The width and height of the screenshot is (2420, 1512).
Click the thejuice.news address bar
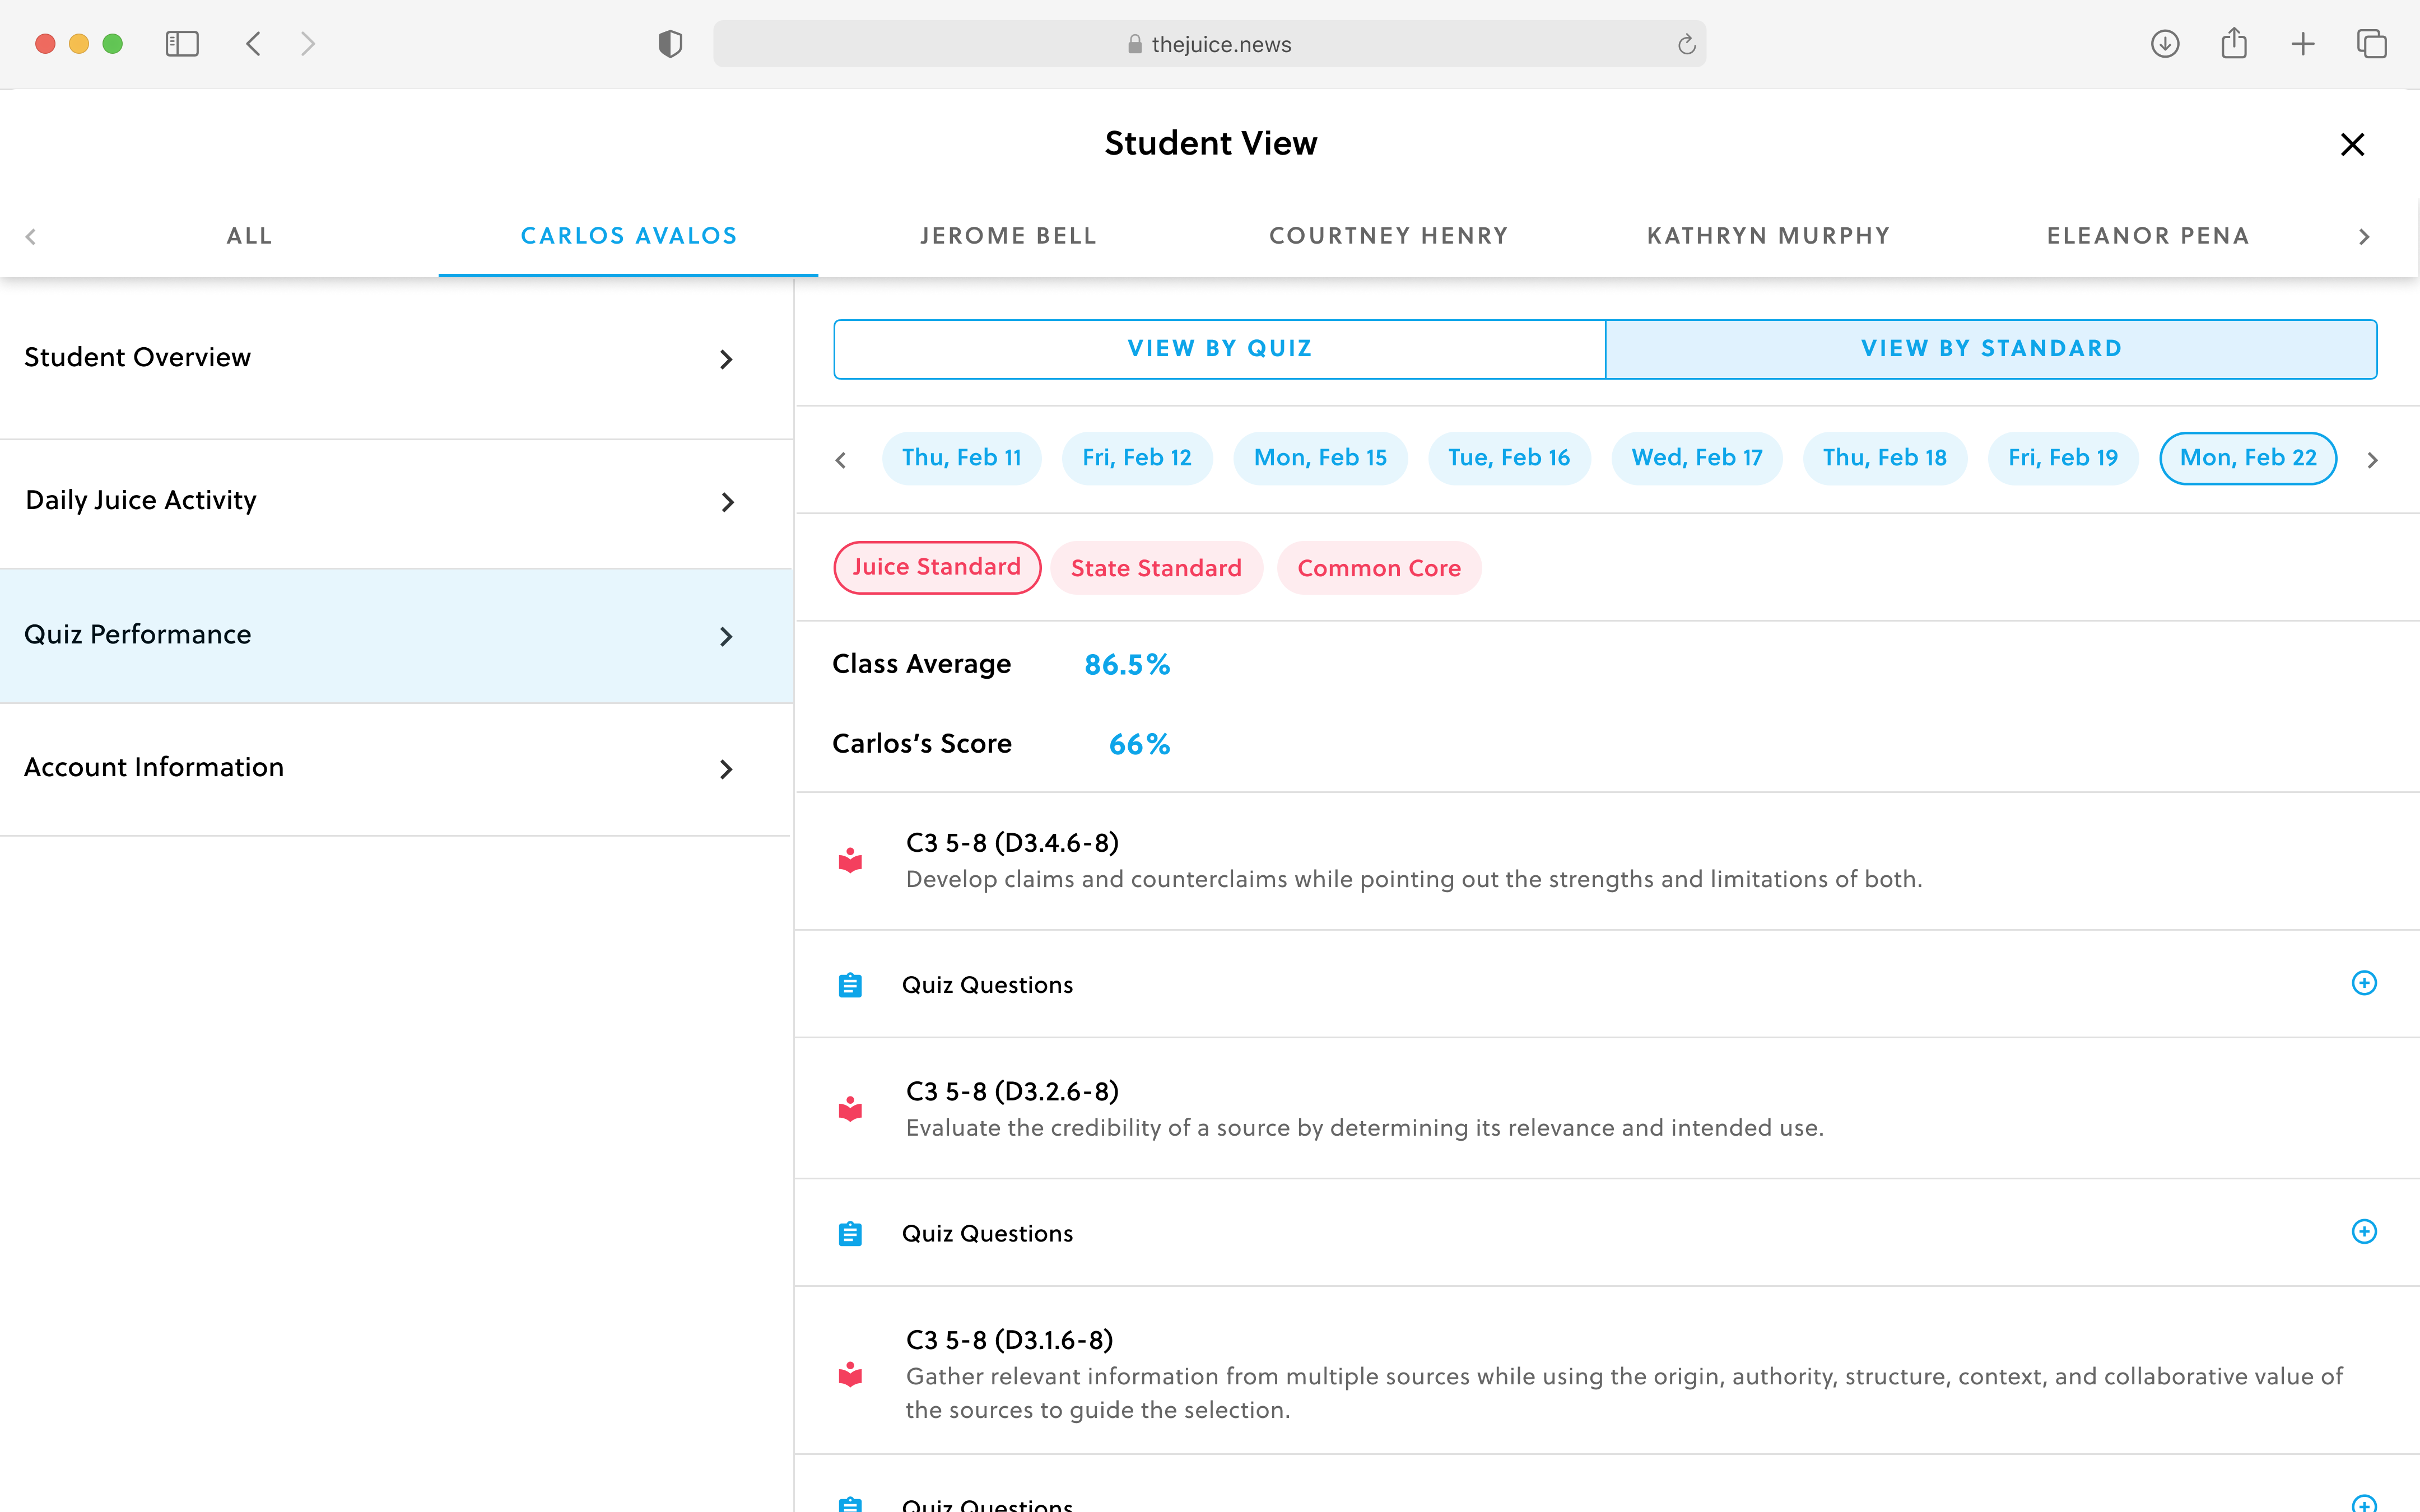(x=1209, y=44)
